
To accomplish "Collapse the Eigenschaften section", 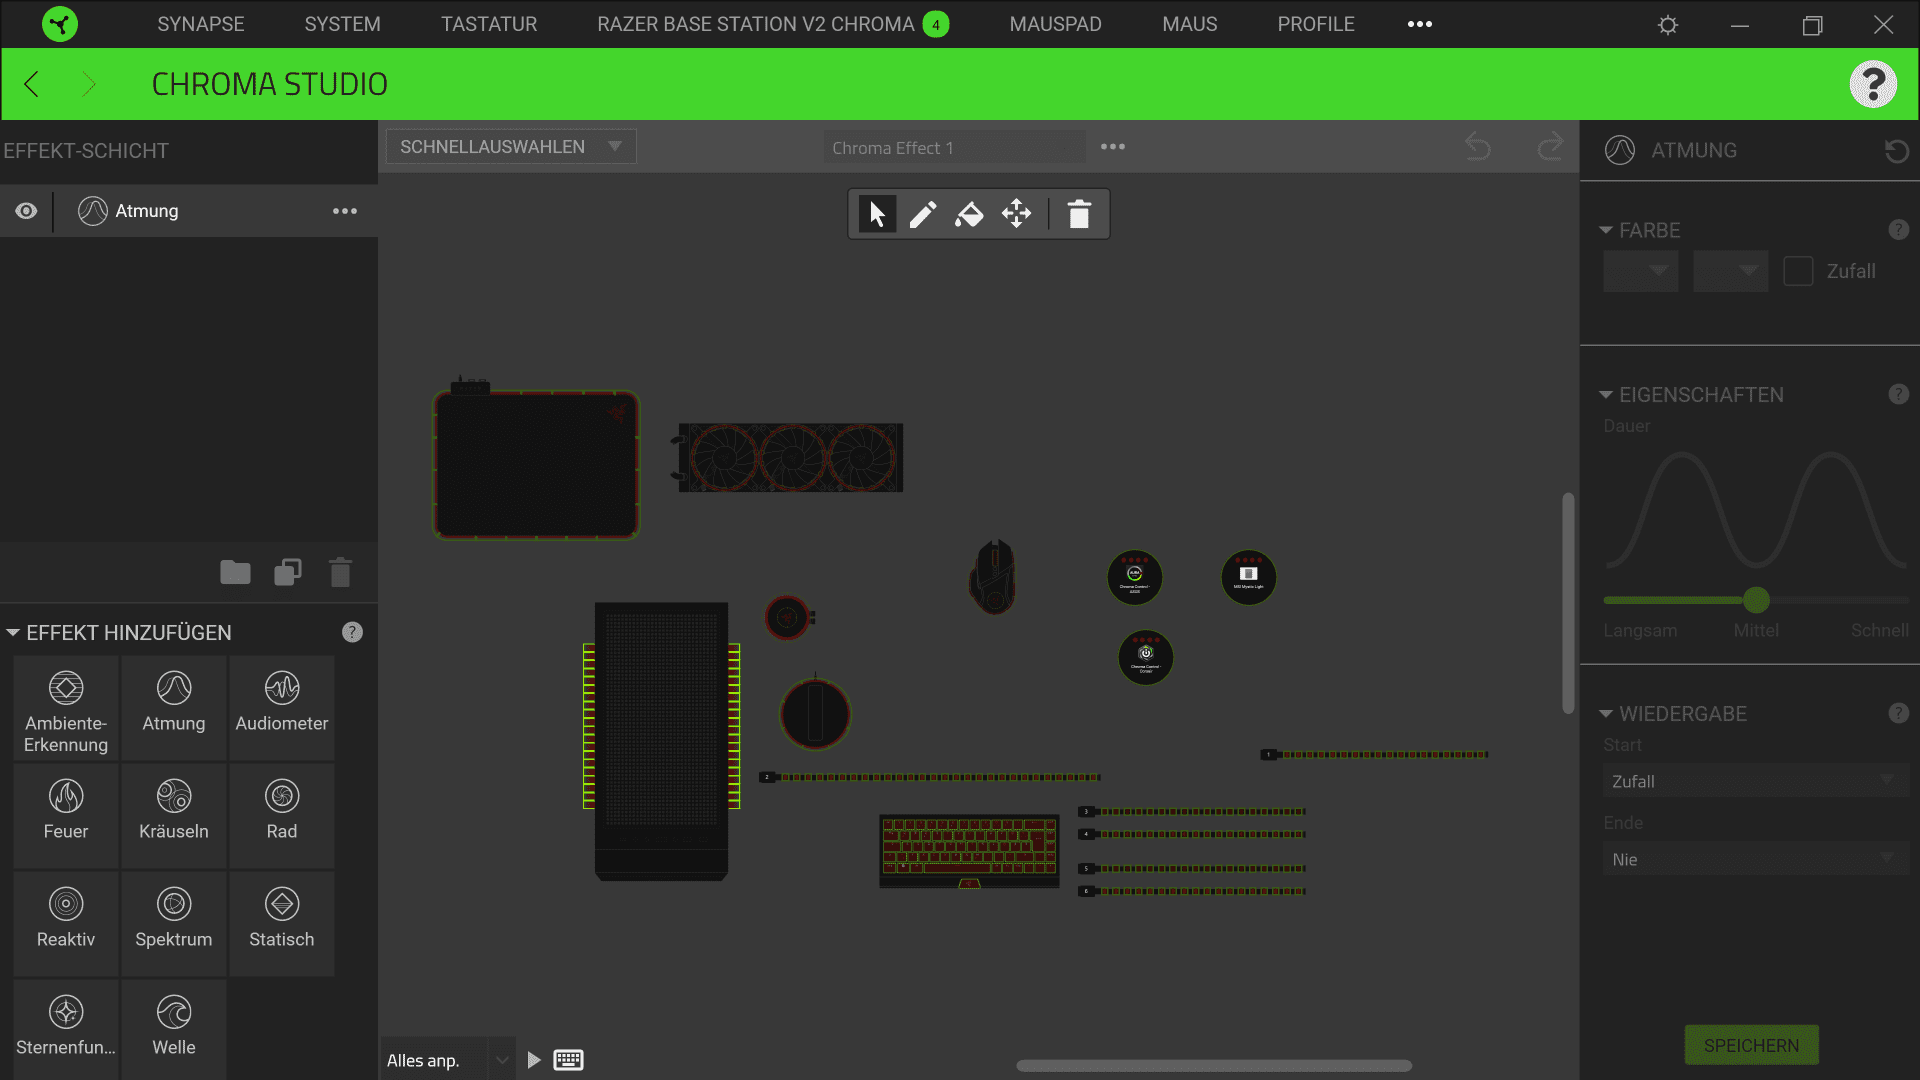I will click(x=1606, y=395).
